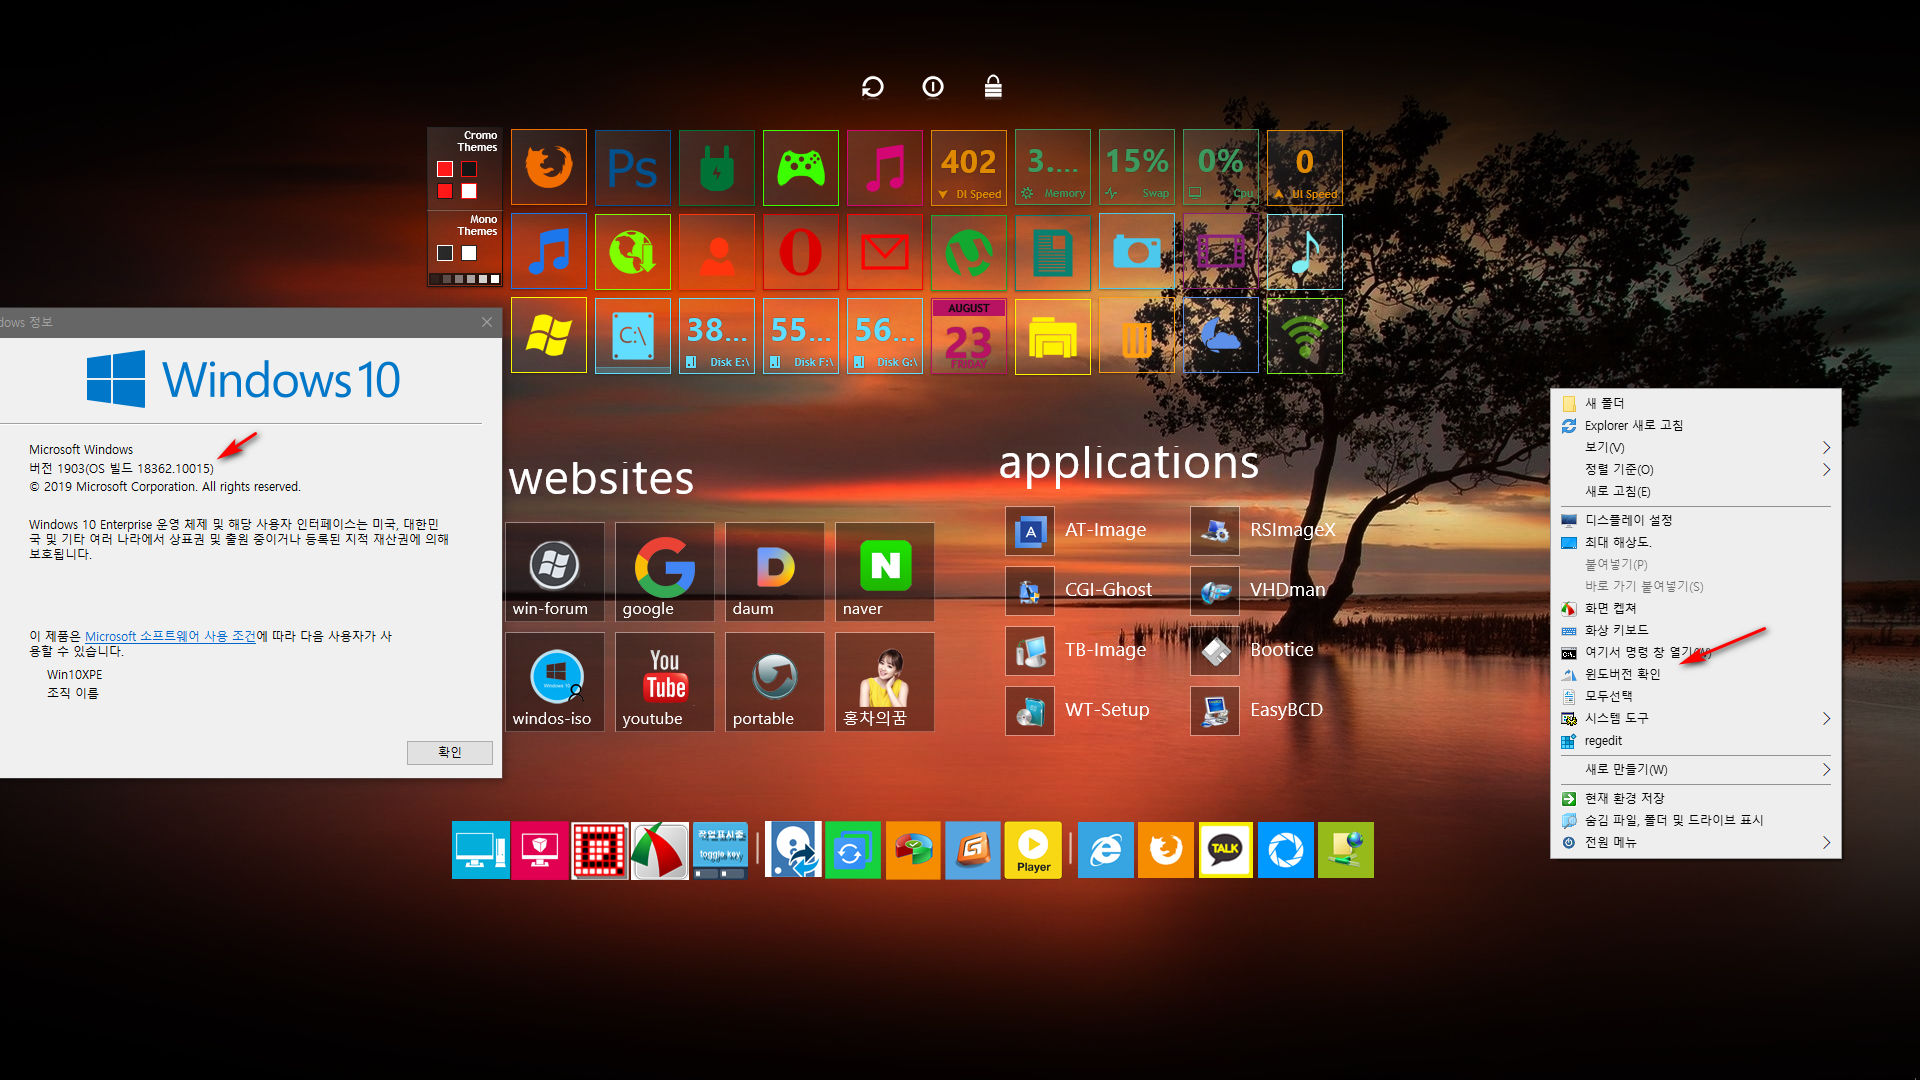This screenshot has height=1080, width=1920.
Task: Open the teal document notes tile
Action: 1052,251
